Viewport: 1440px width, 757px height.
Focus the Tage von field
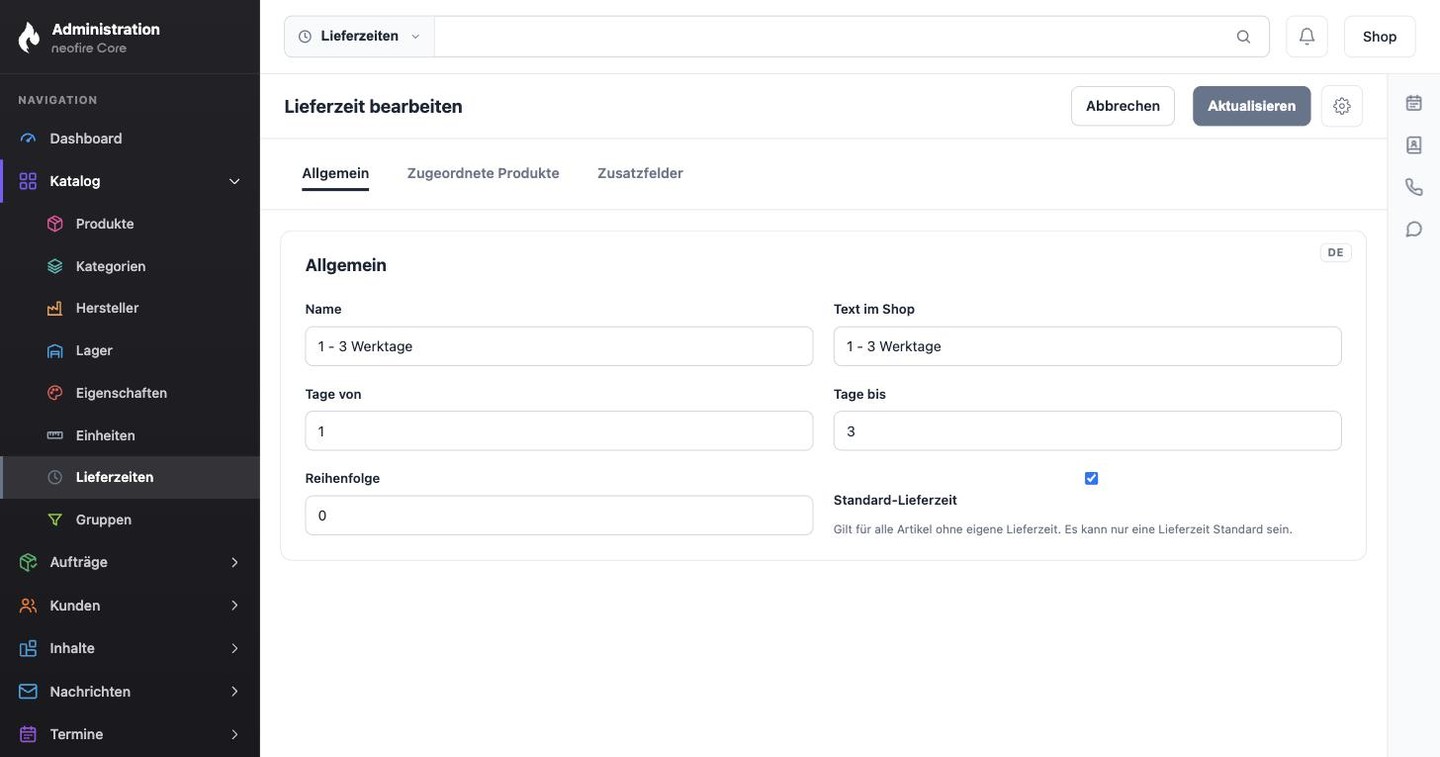(x=559, y=431)
